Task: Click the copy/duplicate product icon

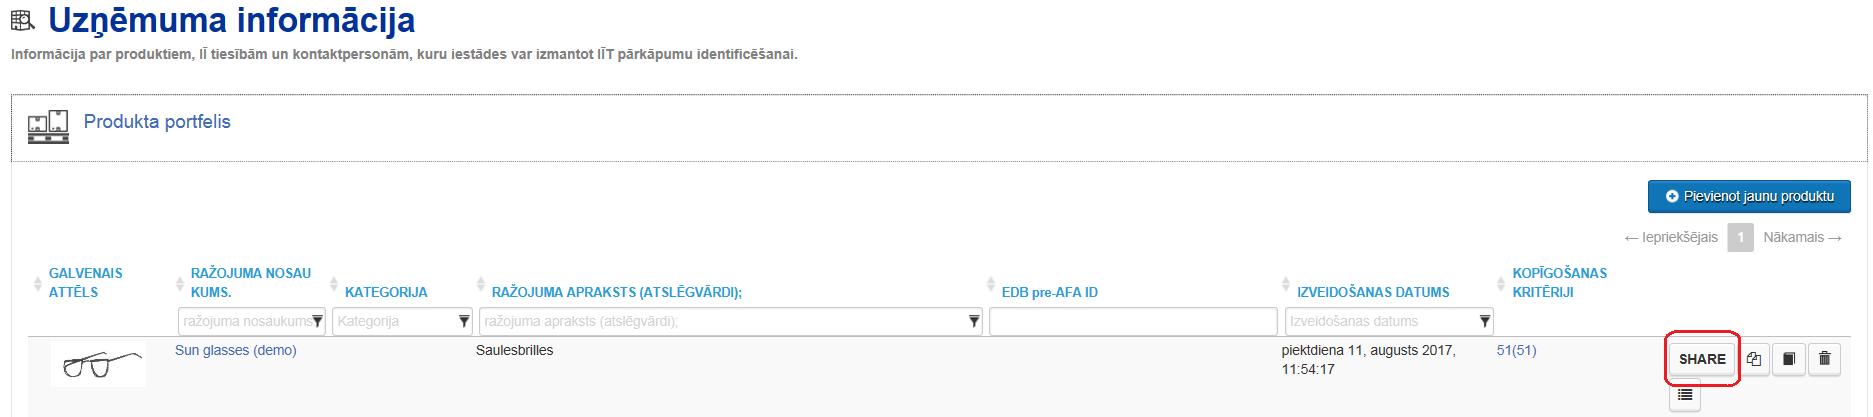Action: point(1754,359)
